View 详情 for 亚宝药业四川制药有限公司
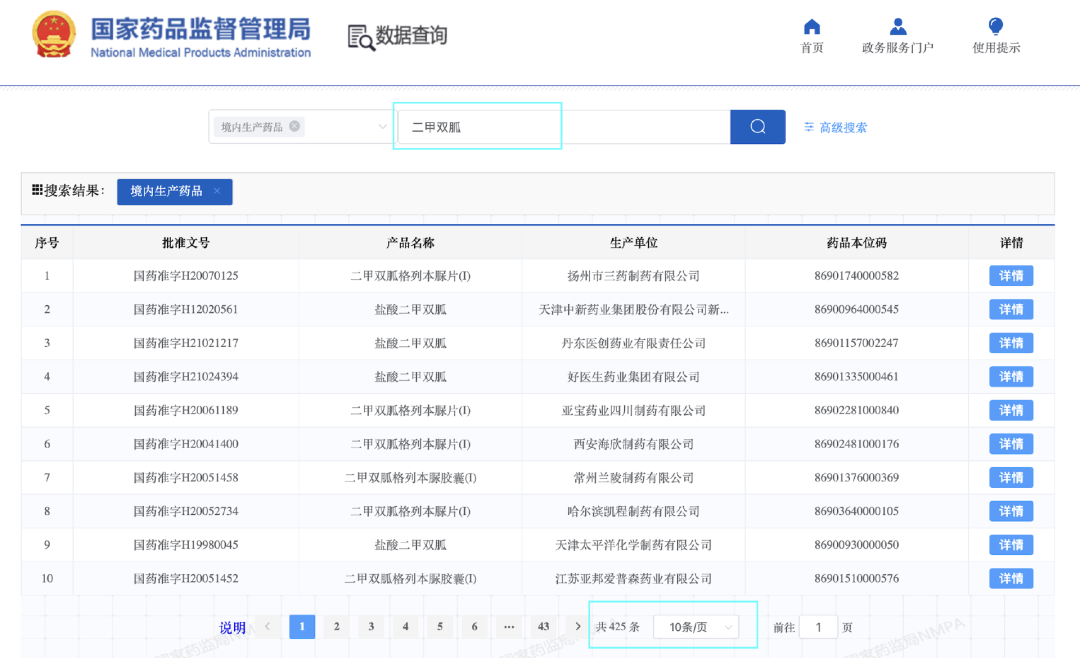1080x667 pixels. pos(1011,410)
